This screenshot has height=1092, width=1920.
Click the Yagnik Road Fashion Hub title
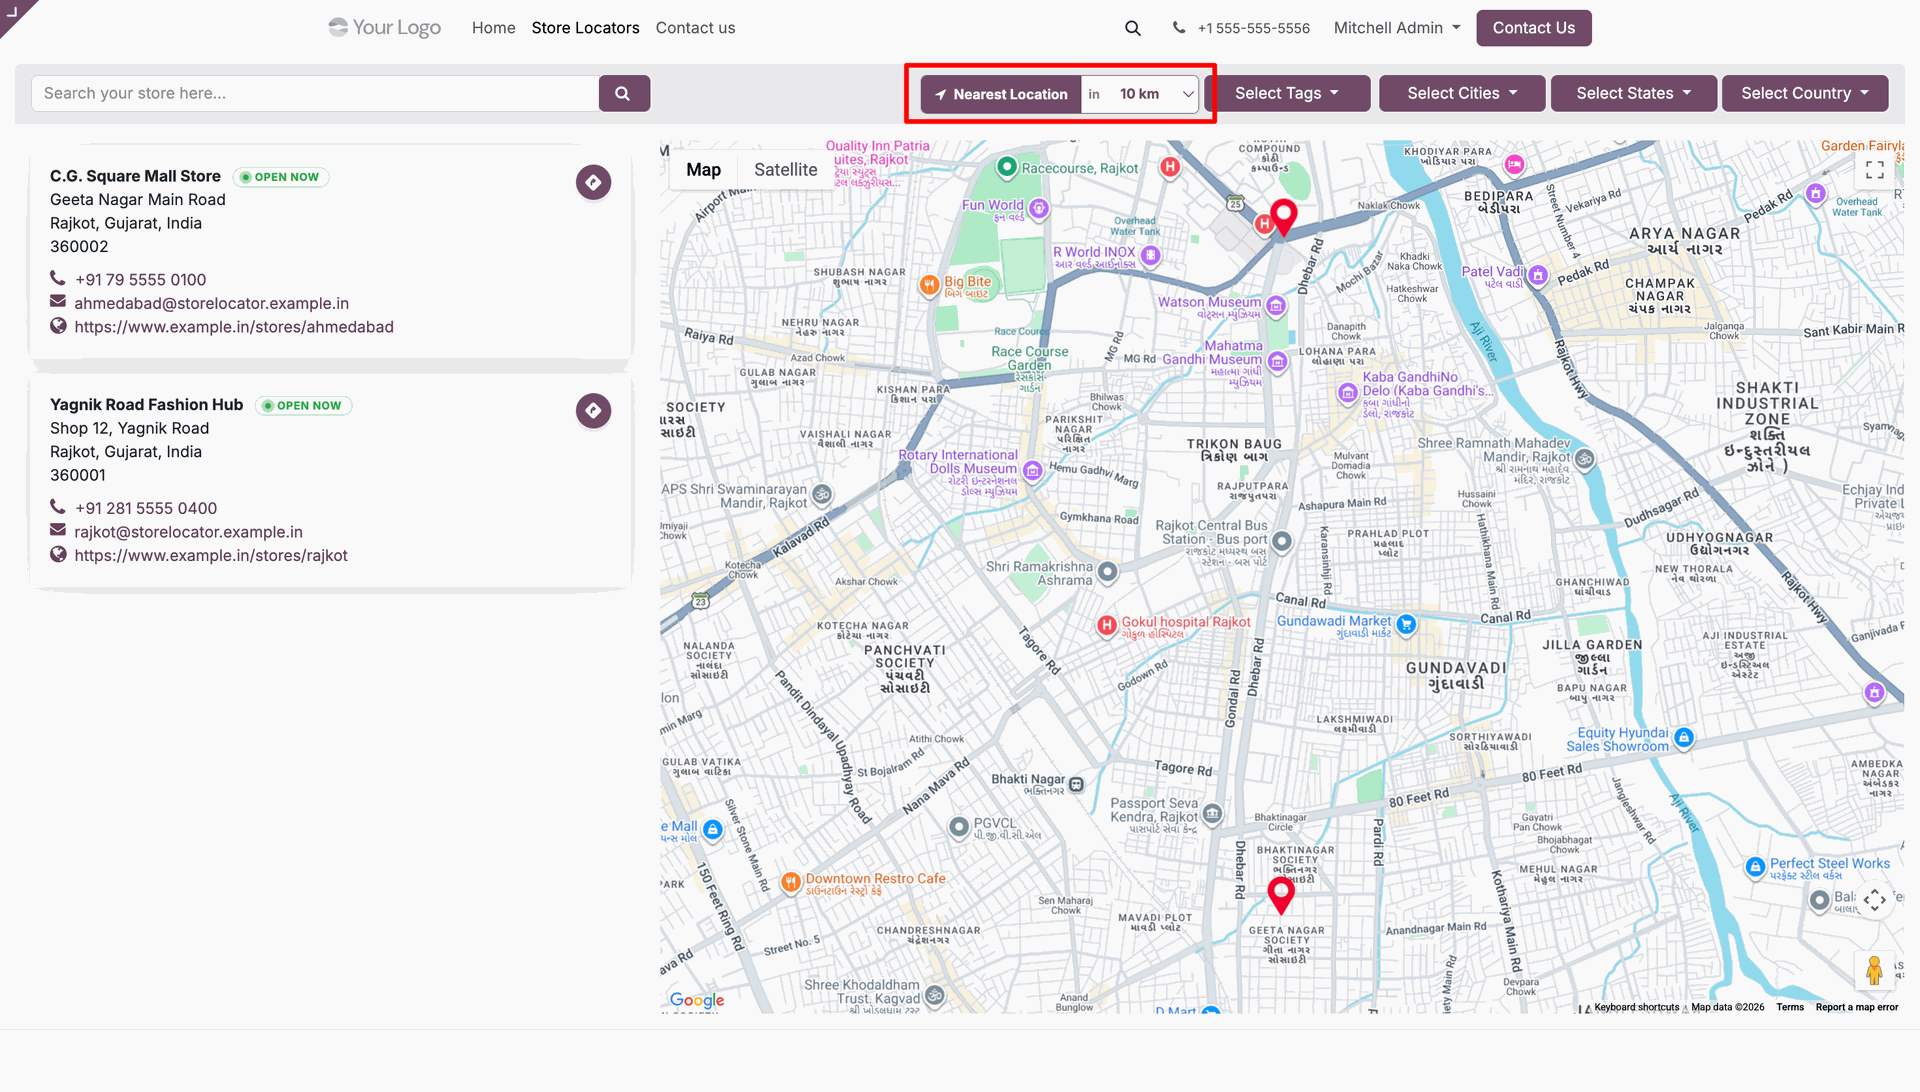click(146, 404)
